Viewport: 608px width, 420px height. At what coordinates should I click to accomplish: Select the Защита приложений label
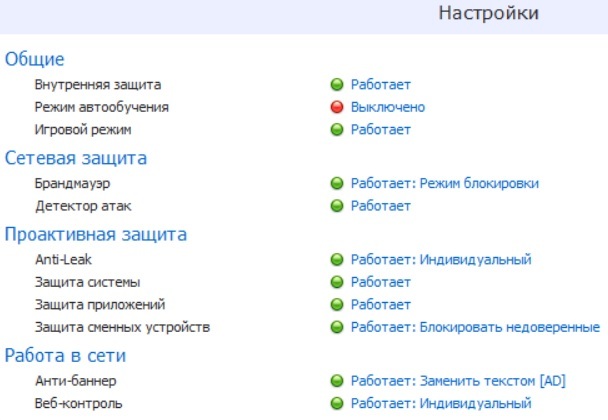[100, 304]
